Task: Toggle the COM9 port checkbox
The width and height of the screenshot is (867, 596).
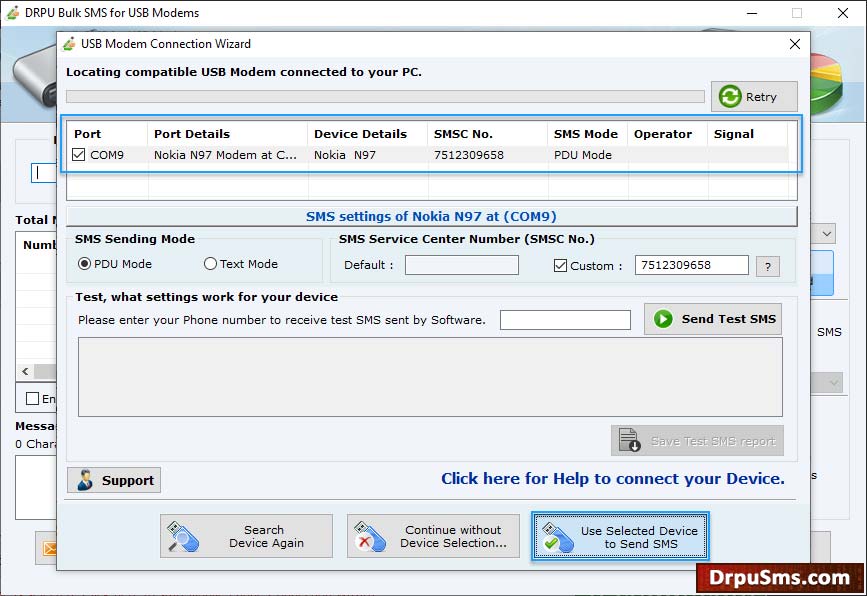Action: coord(79,155)
